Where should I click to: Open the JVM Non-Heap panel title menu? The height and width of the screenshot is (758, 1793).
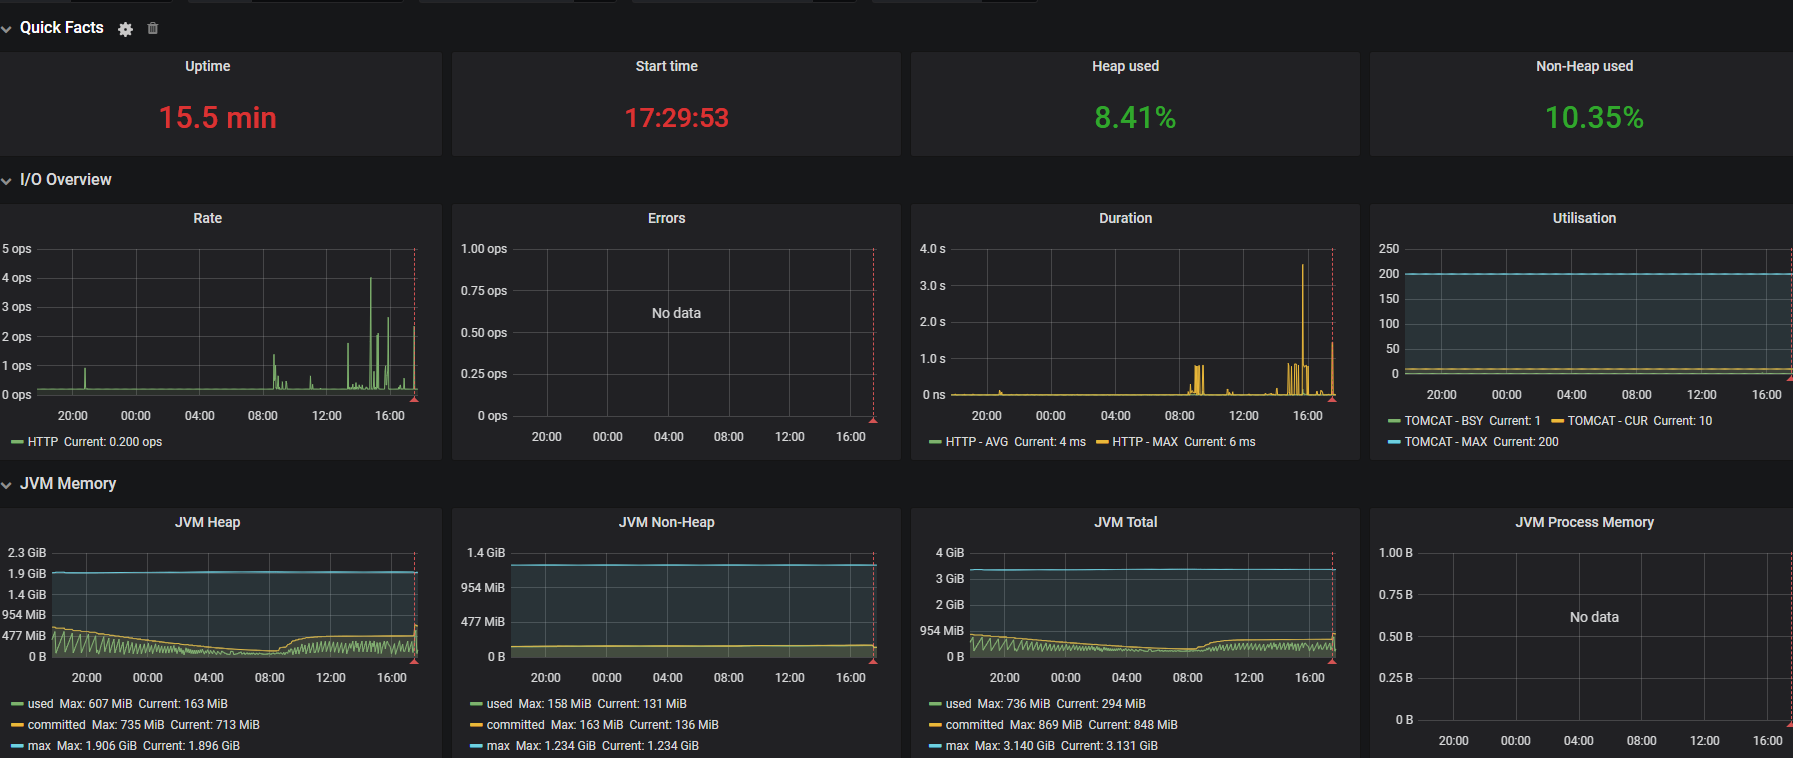tap(667, 522)
